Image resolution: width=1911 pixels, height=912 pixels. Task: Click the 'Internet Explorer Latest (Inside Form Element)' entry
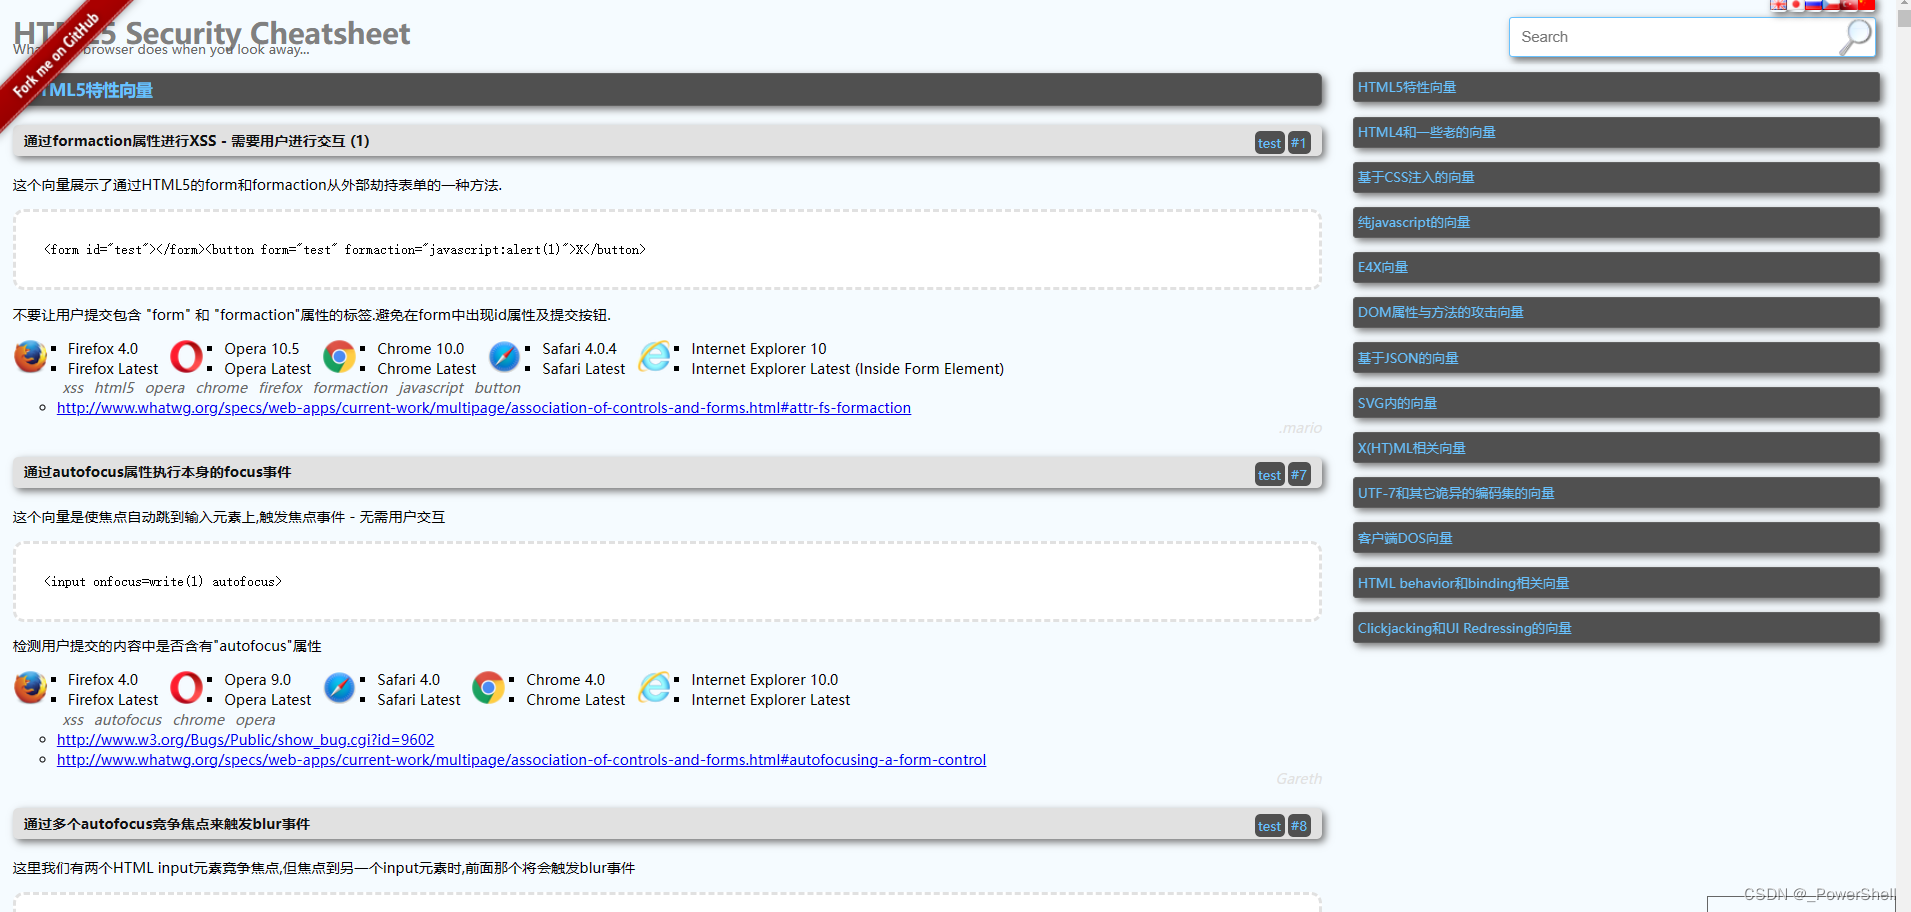click(847, 369)
